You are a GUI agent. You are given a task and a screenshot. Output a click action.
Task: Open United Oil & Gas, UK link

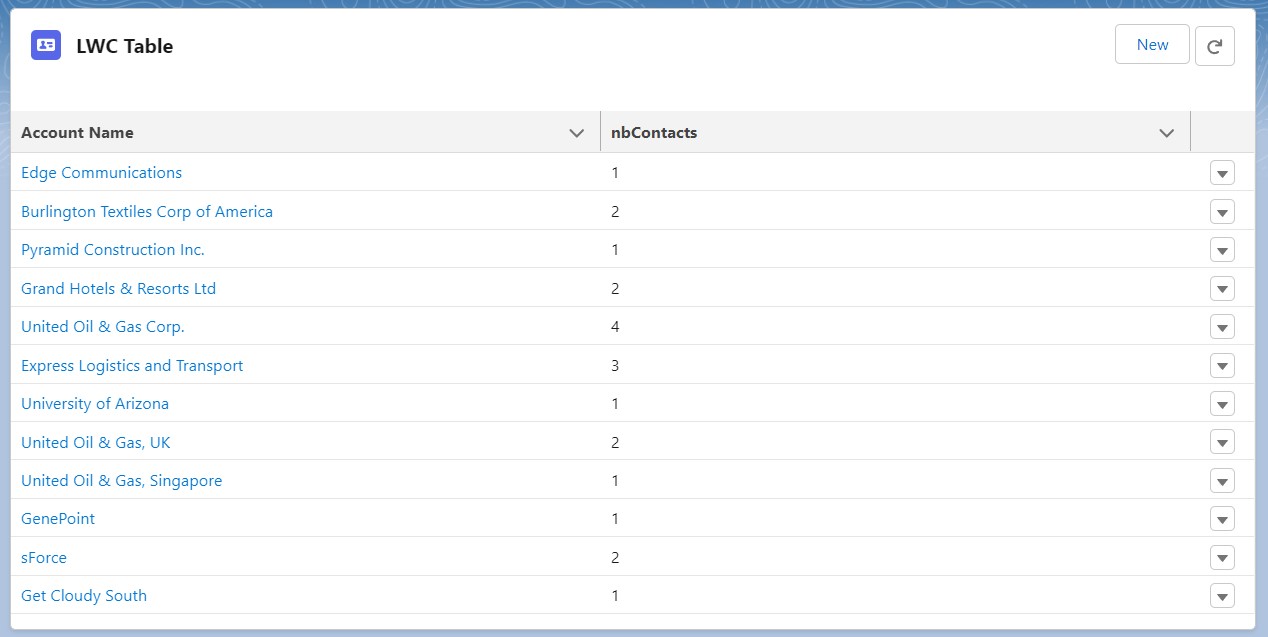96,442
